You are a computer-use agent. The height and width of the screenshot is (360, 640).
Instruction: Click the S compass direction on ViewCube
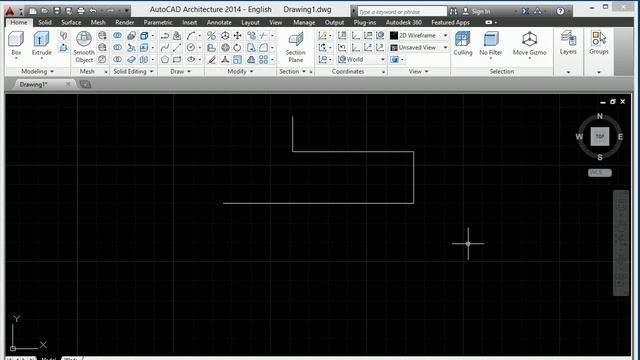pyautogui.click(x=600, y=157)
